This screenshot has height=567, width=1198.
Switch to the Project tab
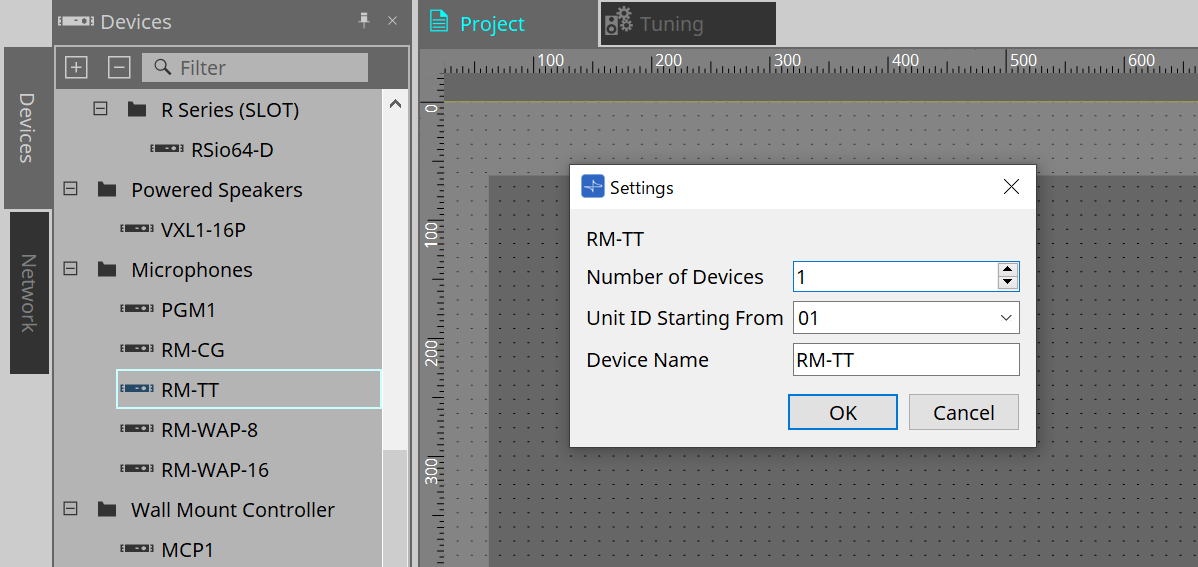507,24
